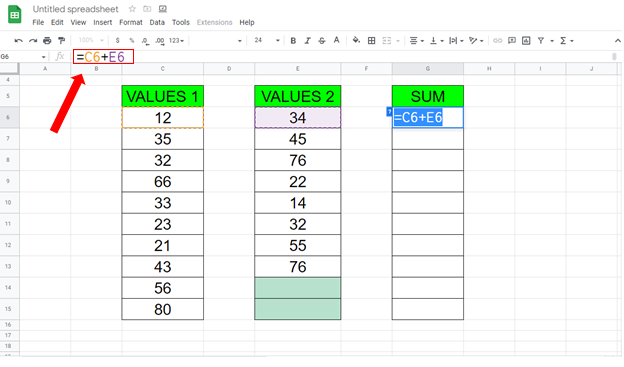Open the Data menu
Screen dimensions: 624x367
click(157, 22)
